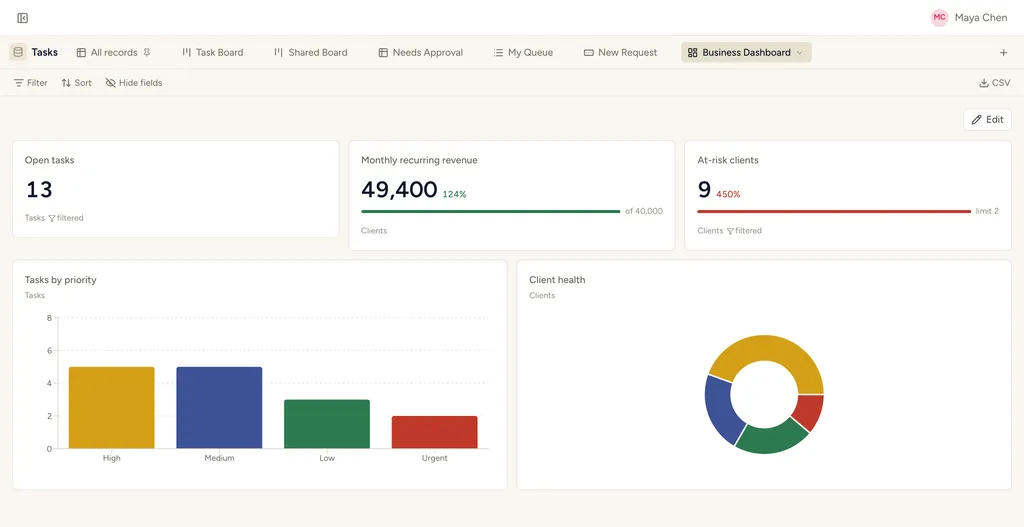Click the 'Tasks by priority' chart title
Image resolution: width=1024 pixels, height=527 pixels.
pyautogui.click(x=61, y=279)
